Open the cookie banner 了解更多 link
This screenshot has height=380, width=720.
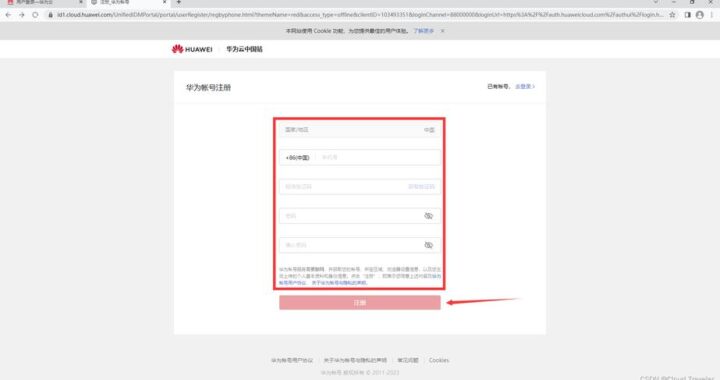click(423, 31)
